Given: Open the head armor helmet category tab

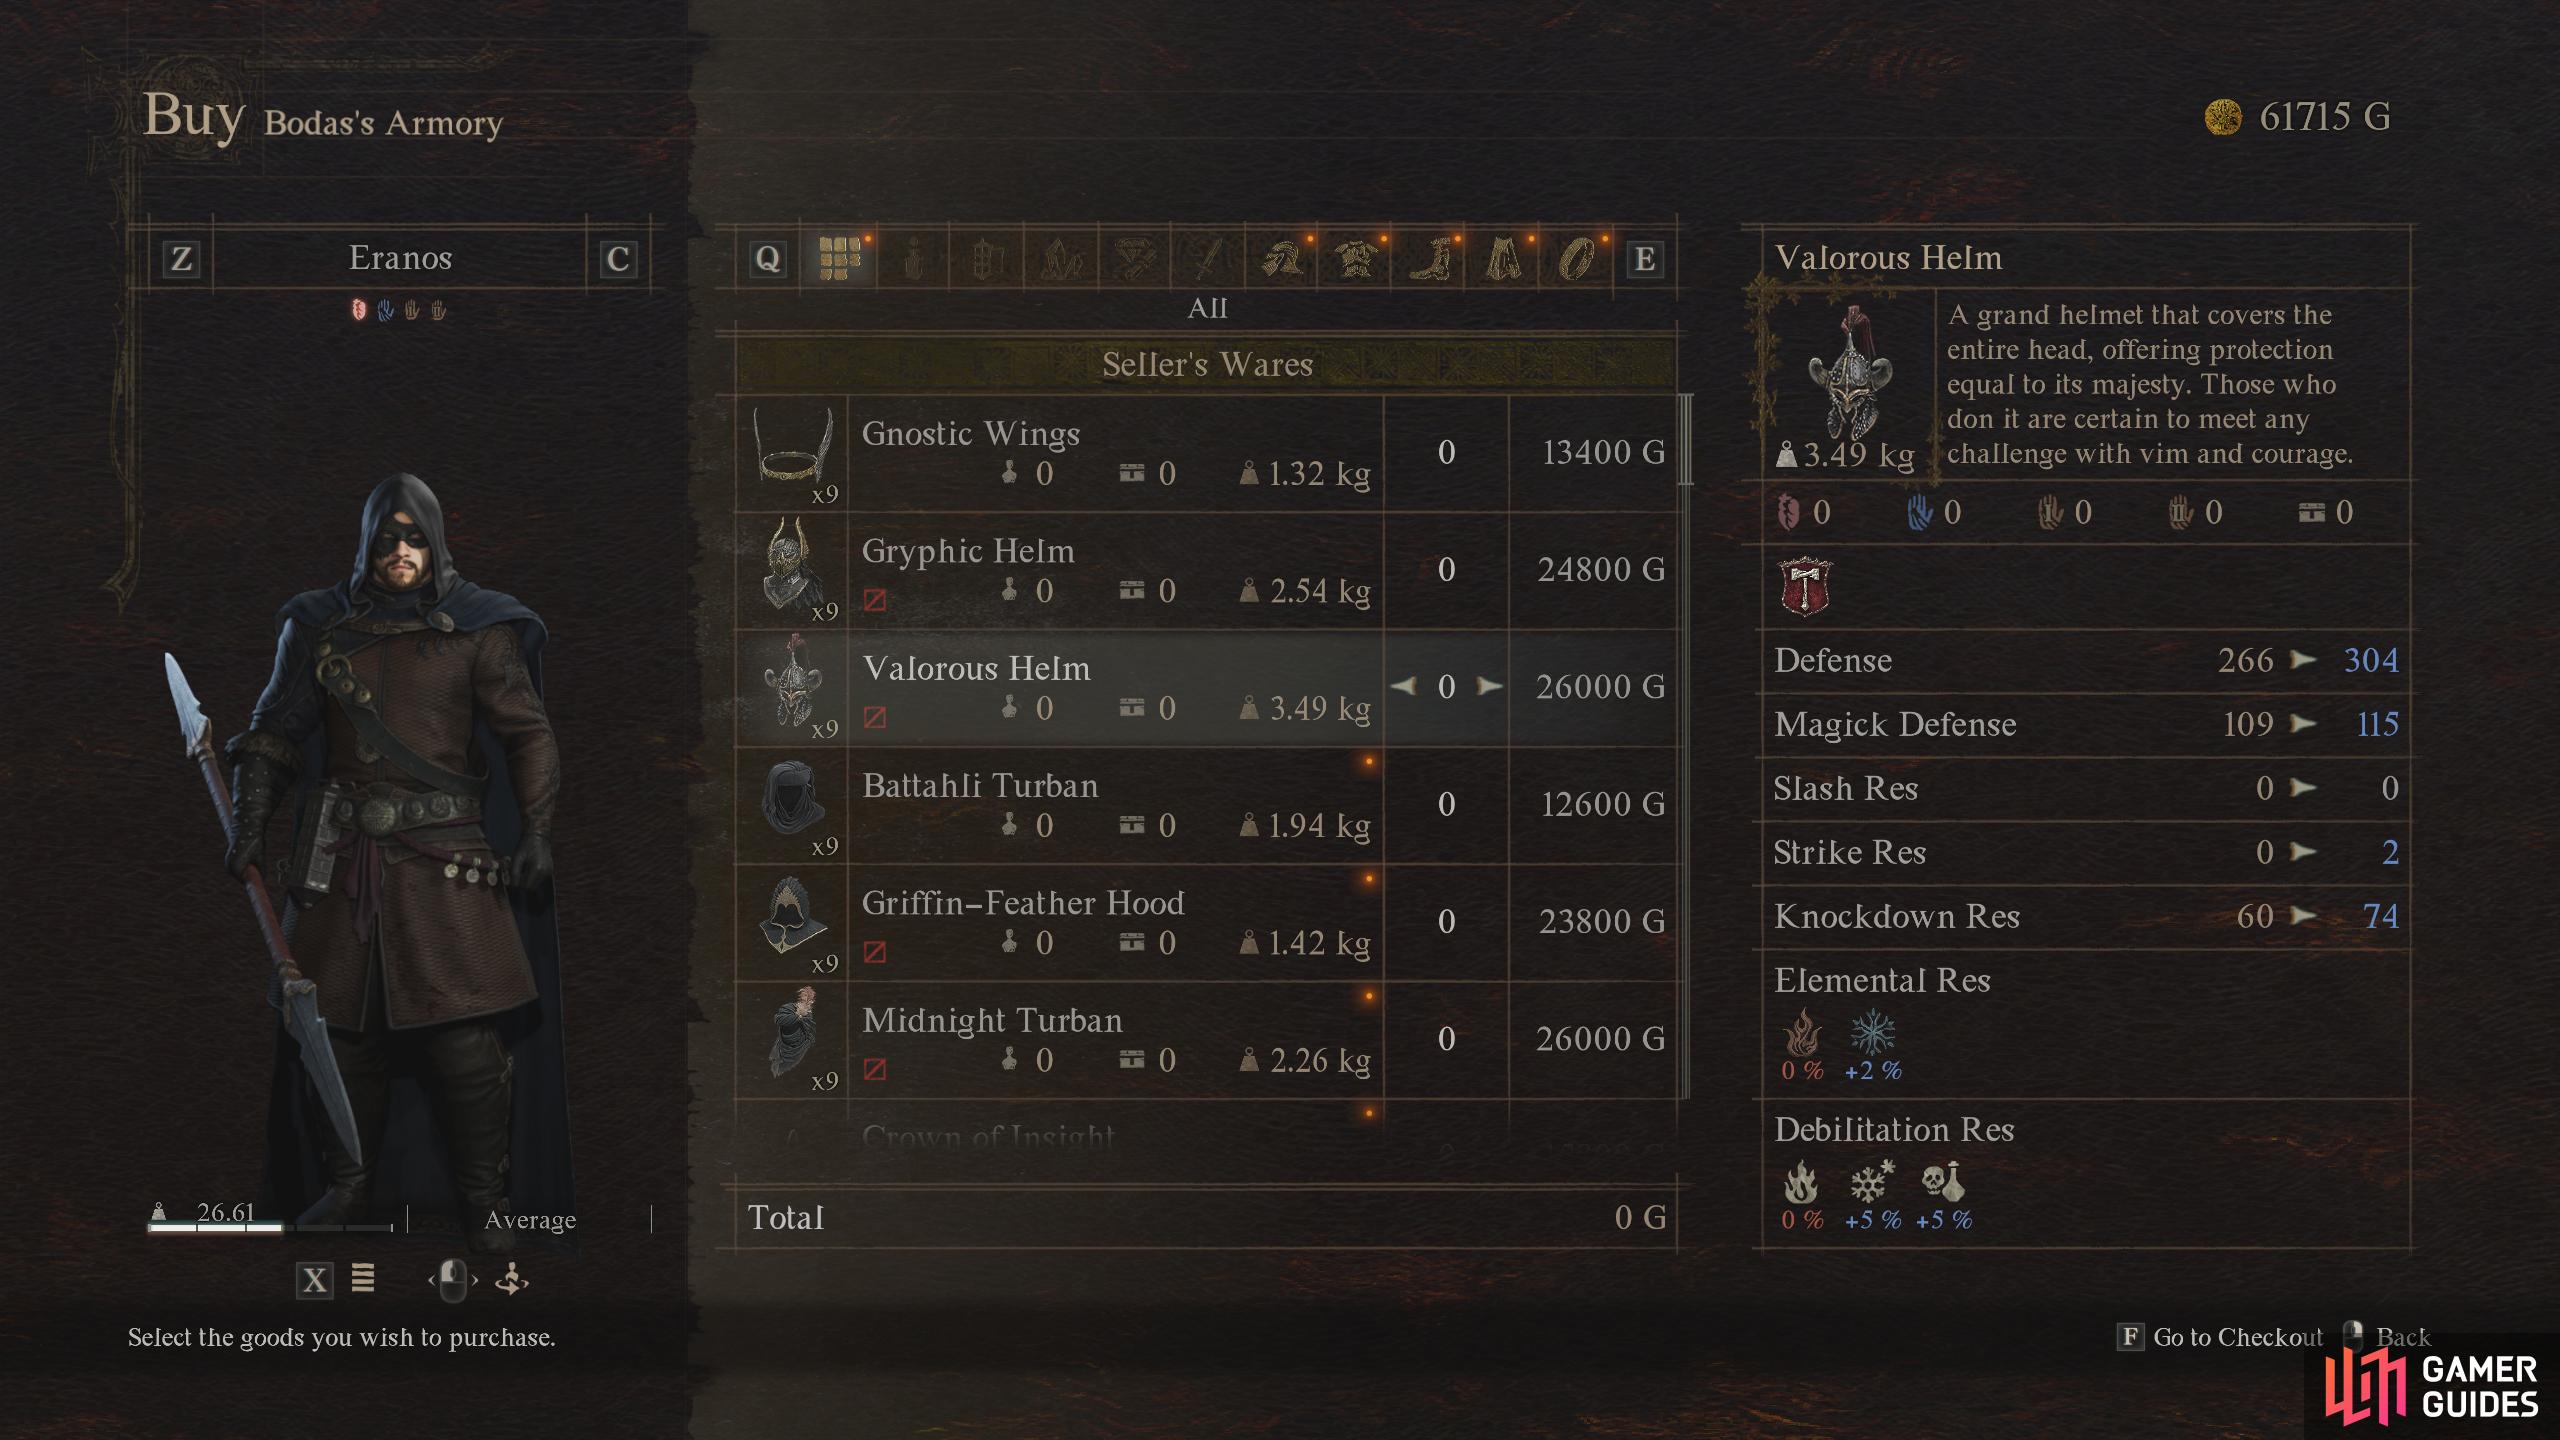Looking at the screenshot, I should pyautogui.click(x=1283, y=259).
